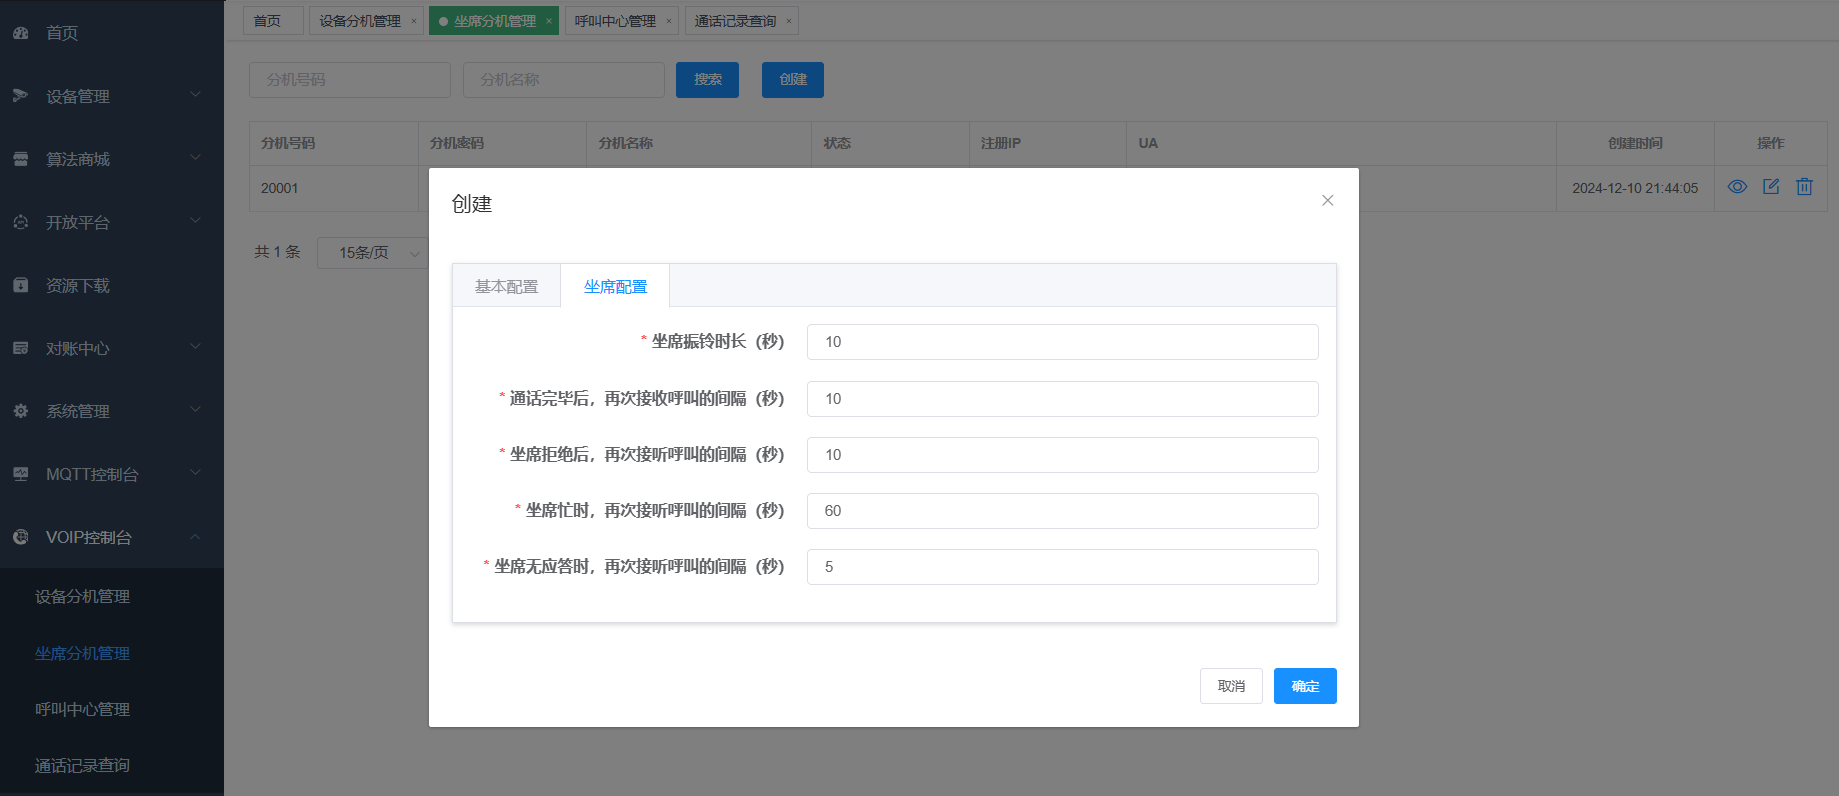This screenshot has width=1839, height=796.
Task: Collapse the VOIP控制台 menu chevron
Action: pos(196,537)
